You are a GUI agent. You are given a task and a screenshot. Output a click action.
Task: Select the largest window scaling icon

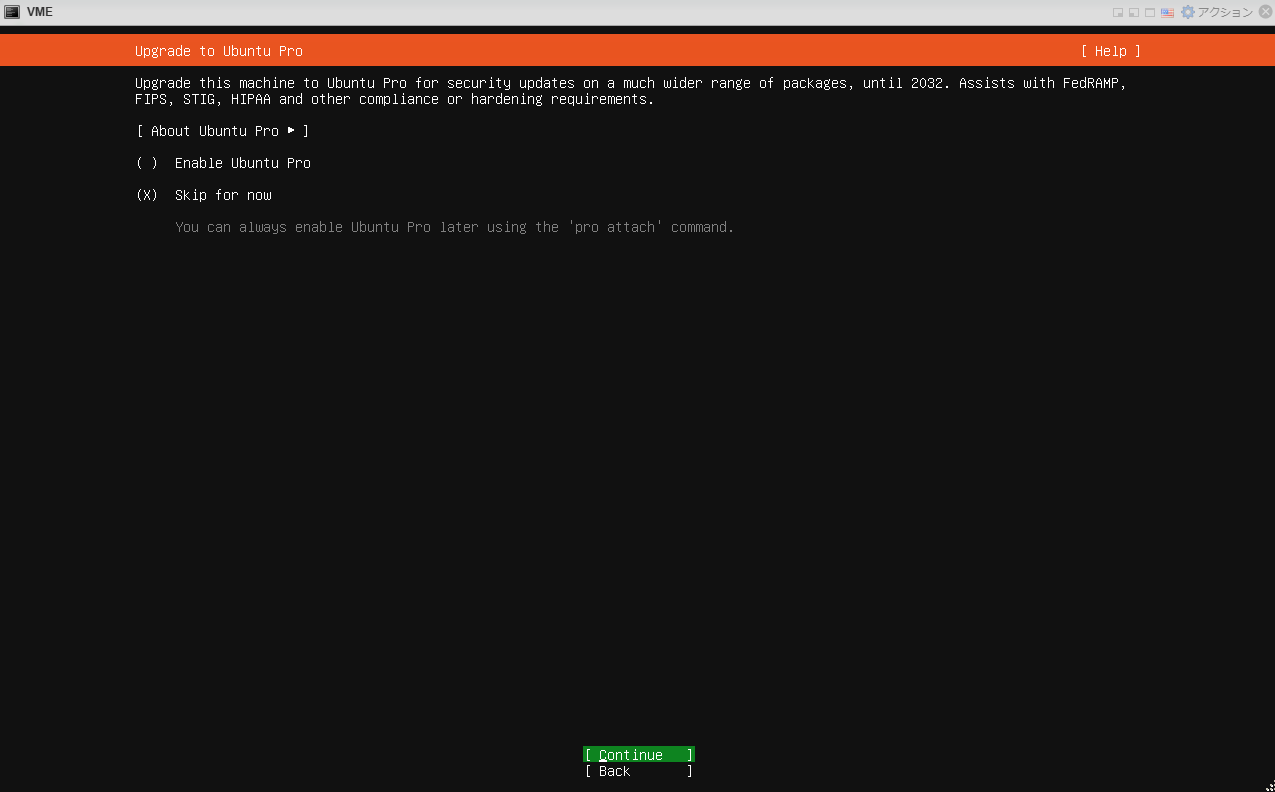(1149, 11)
